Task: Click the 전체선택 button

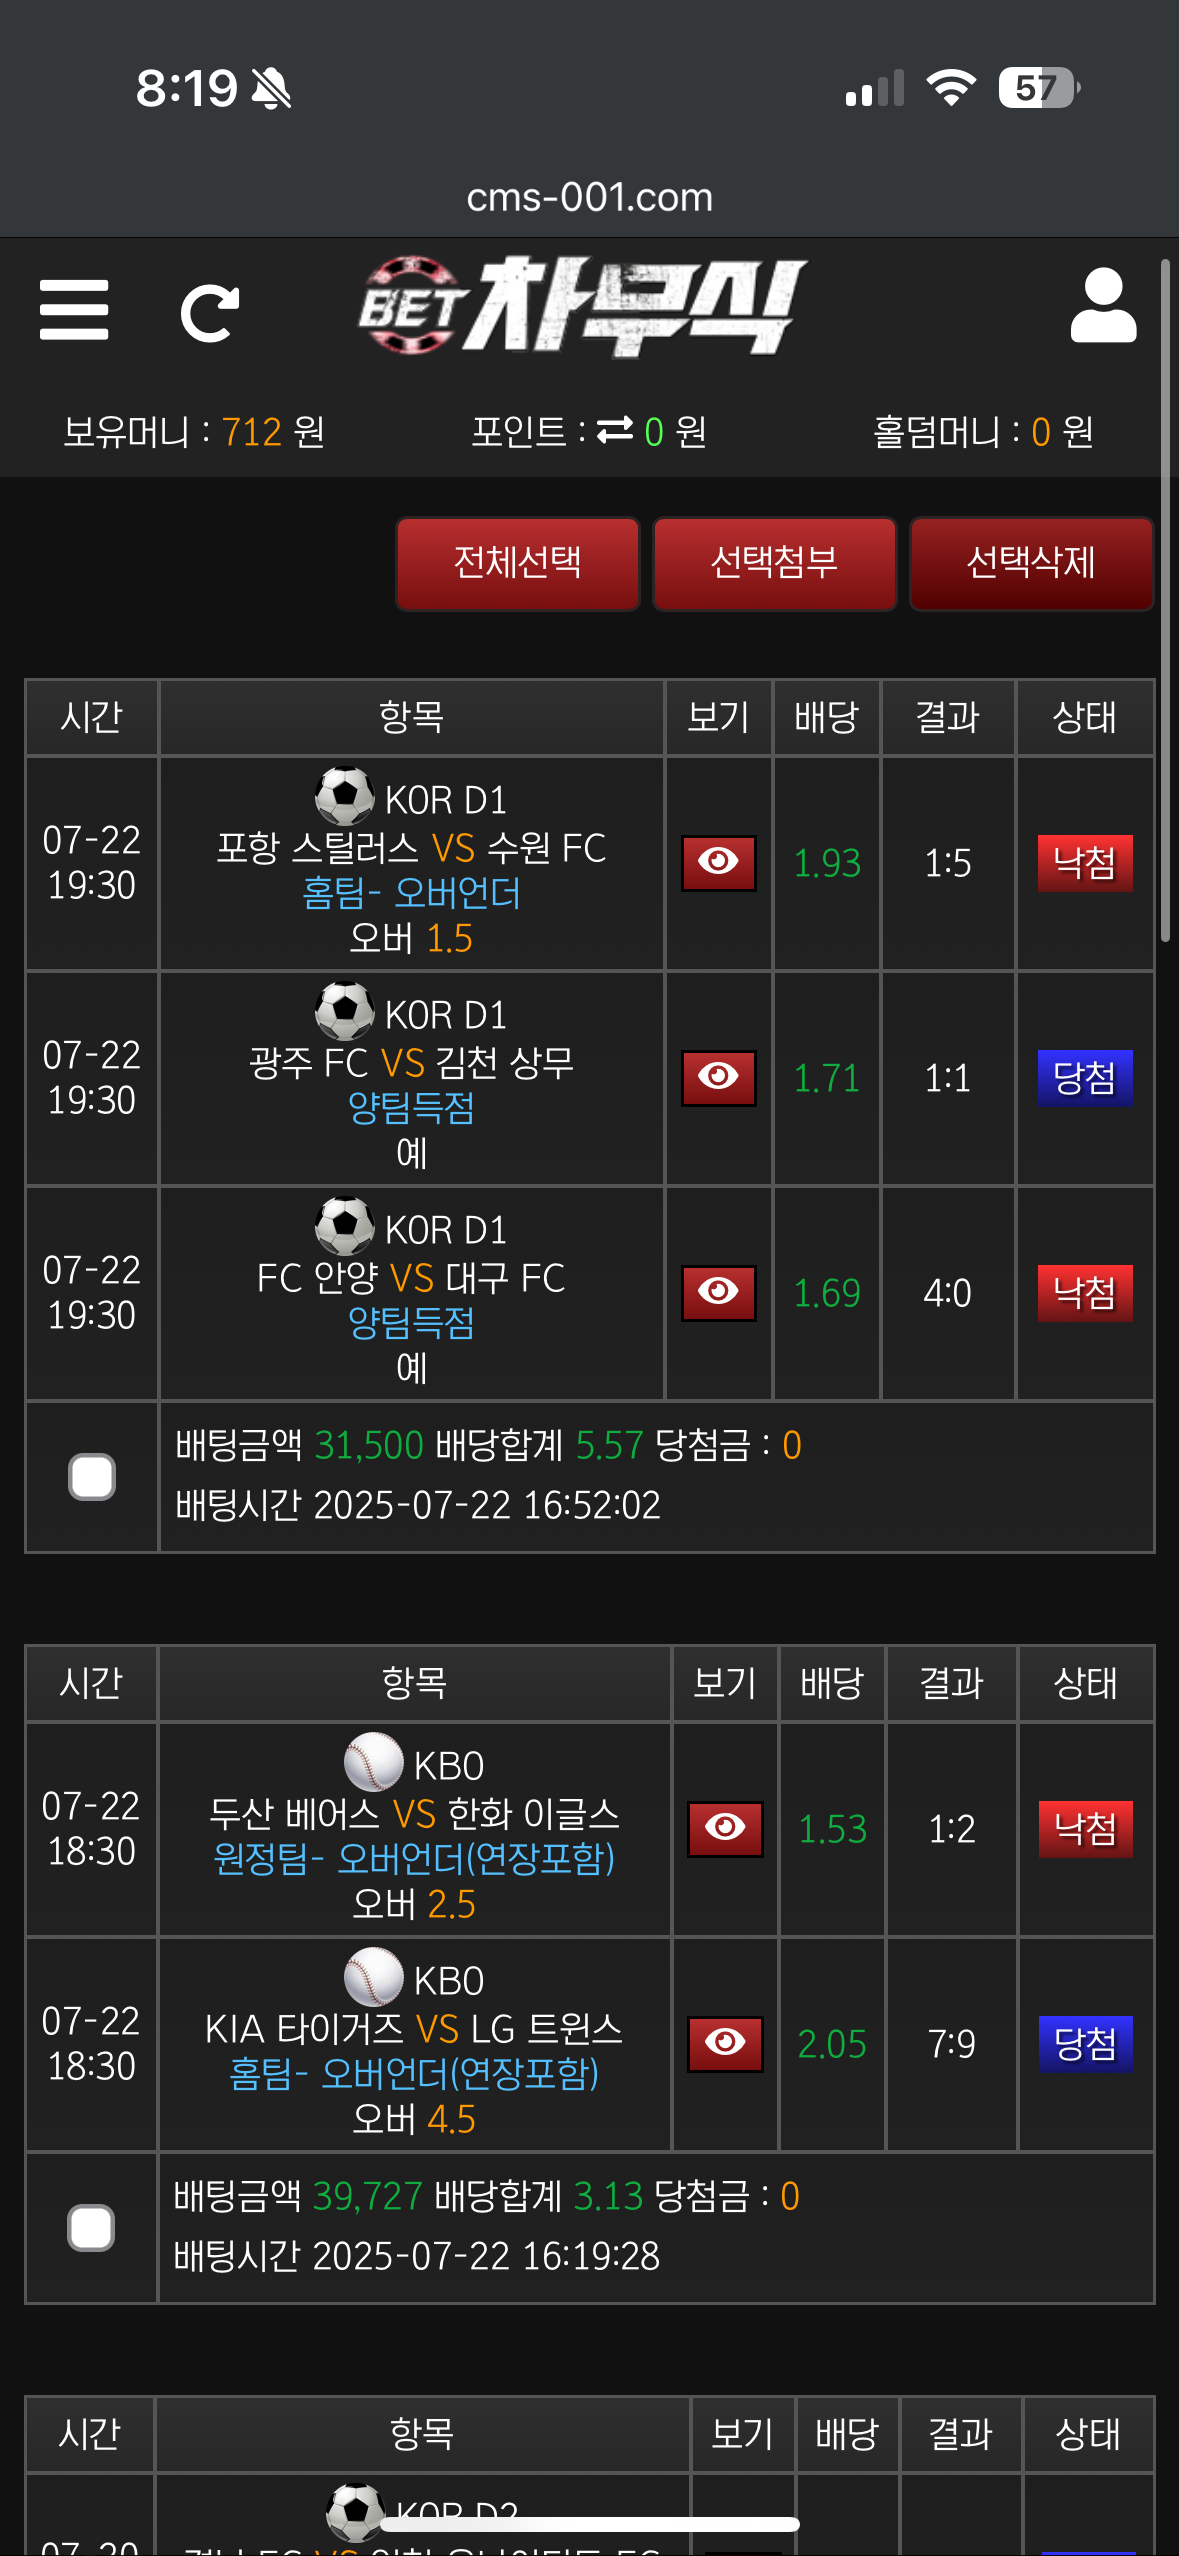Action: click(517, 563)
